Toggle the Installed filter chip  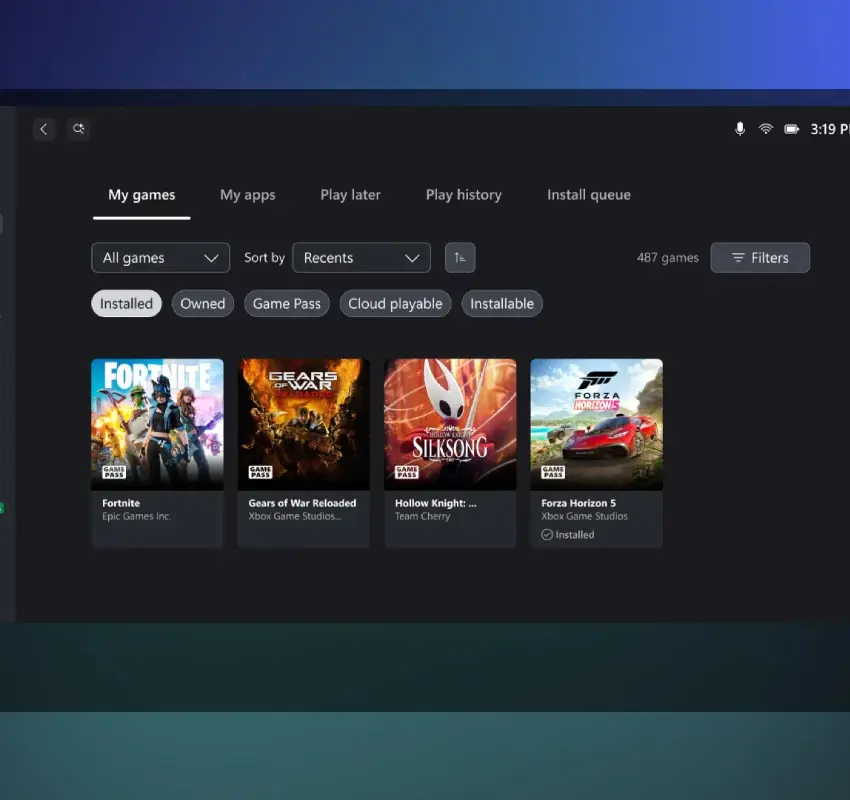click(x=126, y=304)
